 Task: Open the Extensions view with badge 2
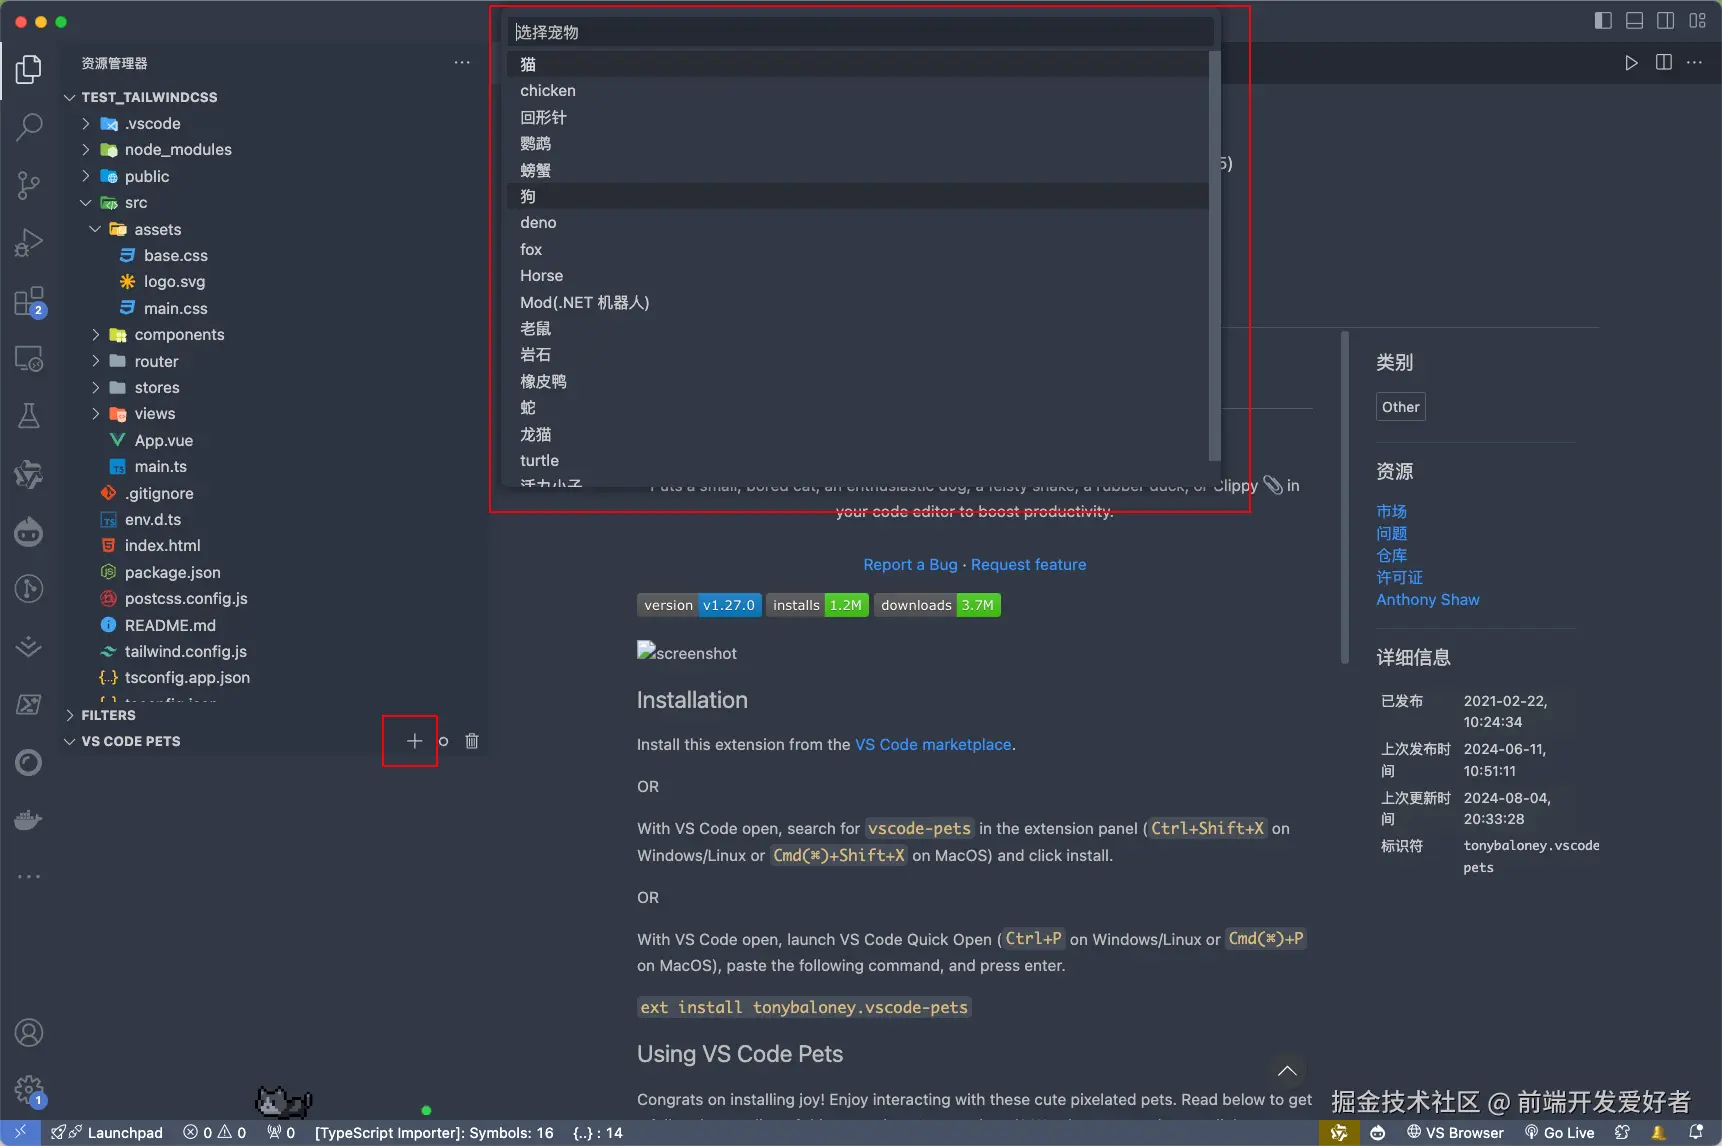pyautogui.click(x=29, y=301)
